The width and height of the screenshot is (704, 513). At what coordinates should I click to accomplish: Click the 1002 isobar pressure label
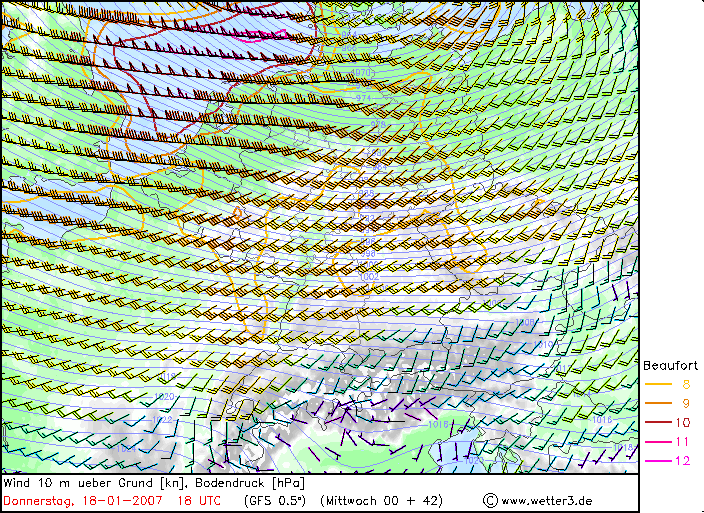tap(369, 276)
